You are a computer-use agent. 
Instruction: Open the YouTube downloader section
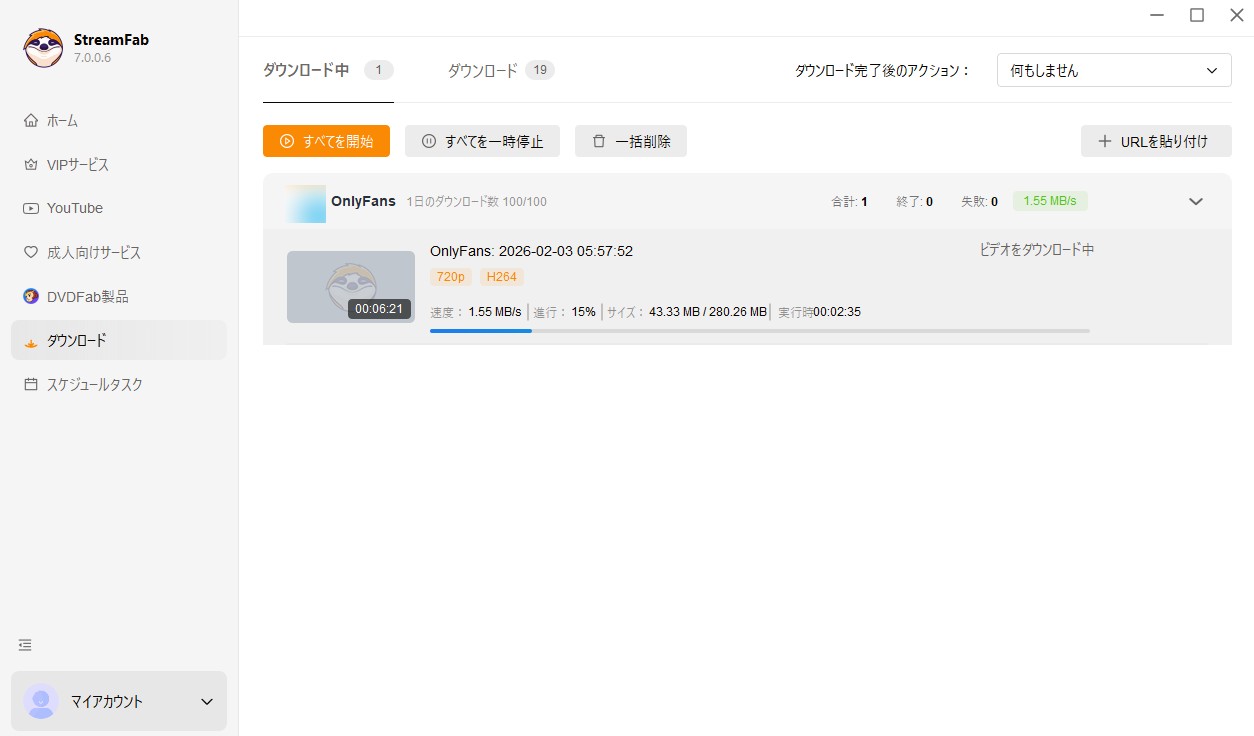pyautogui.click(x=74, y=208)
